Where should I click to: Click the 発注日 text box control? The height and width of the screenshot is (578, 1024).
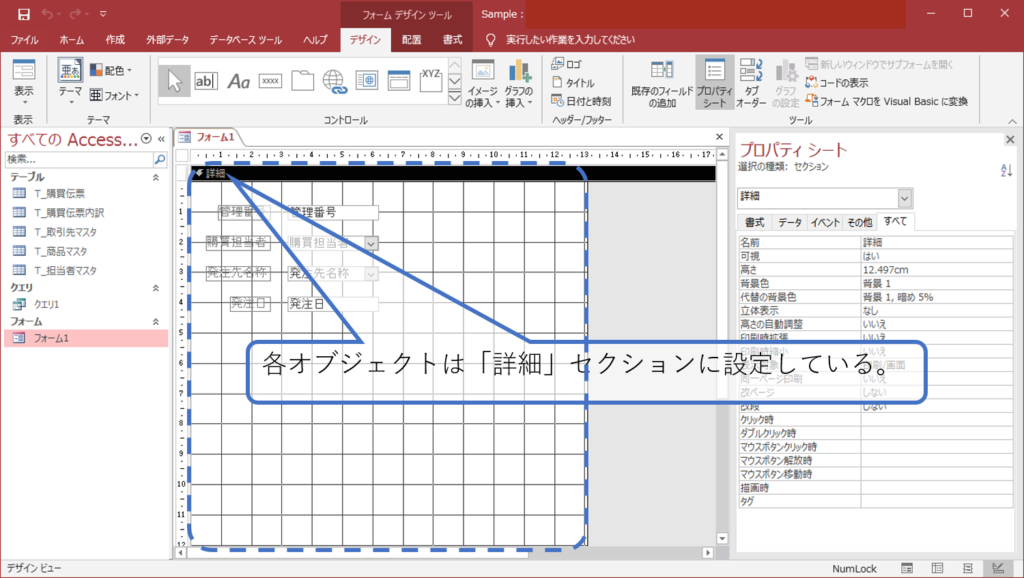click(332, 304)
